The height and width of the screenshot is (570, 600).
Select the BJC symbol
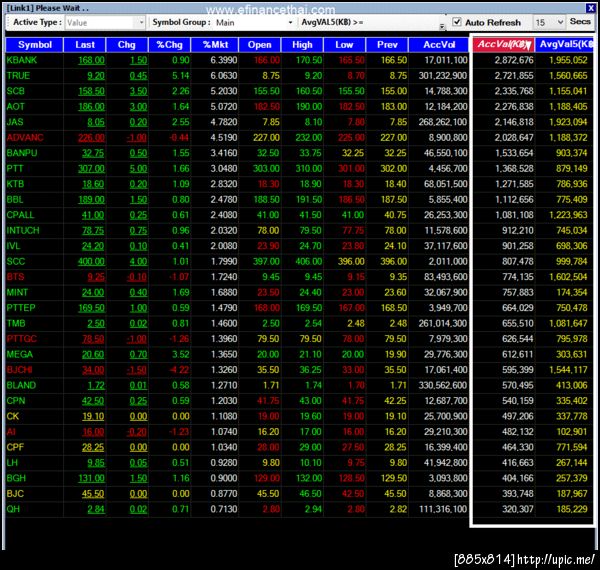click(x=15, y=494)
